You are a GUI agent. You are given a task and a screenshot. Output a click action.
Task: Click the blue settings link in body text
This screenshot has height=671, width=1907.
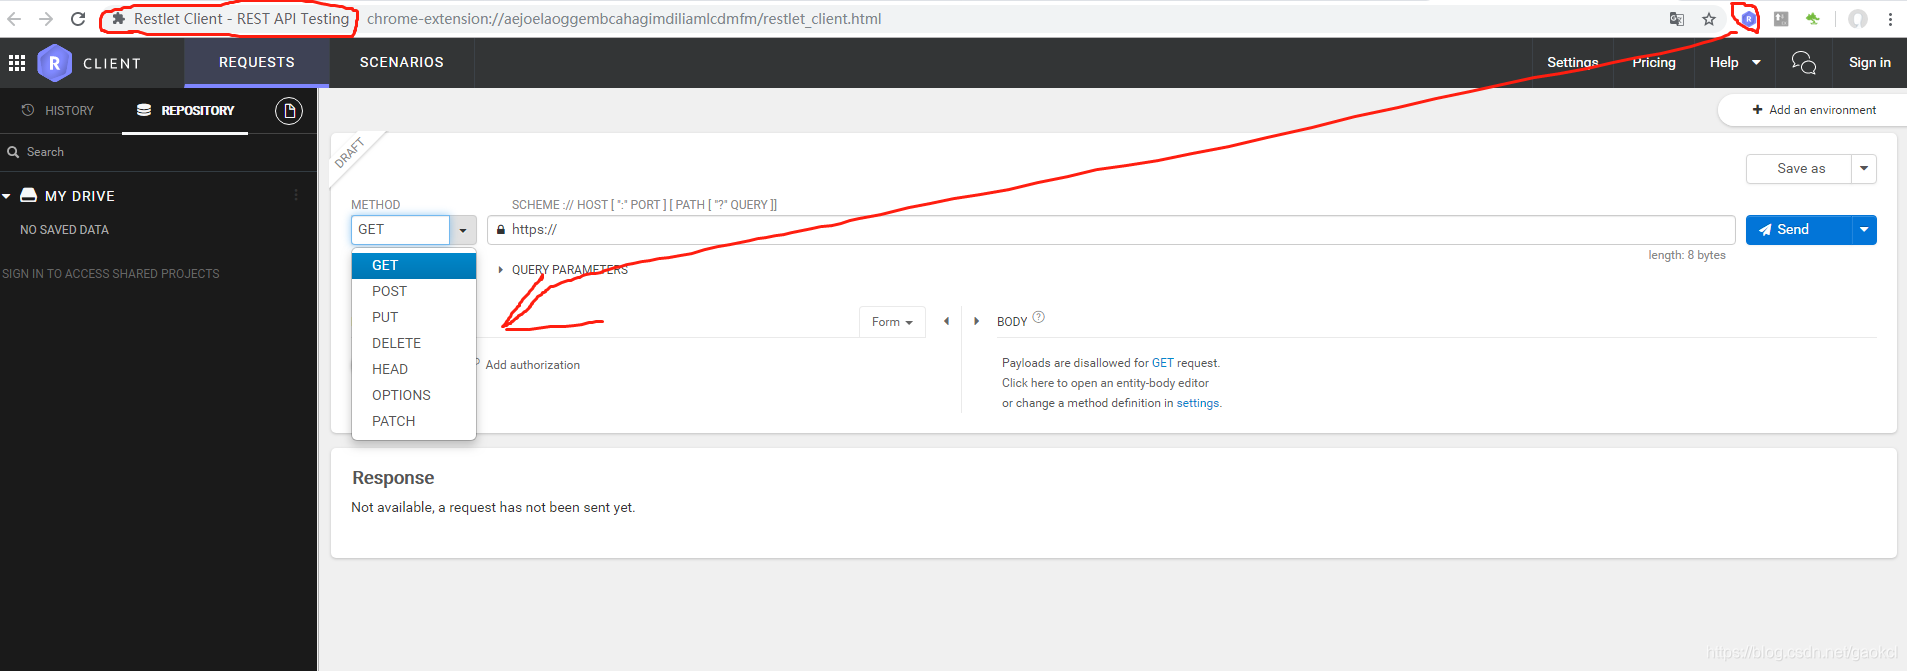pos(1197,403)
